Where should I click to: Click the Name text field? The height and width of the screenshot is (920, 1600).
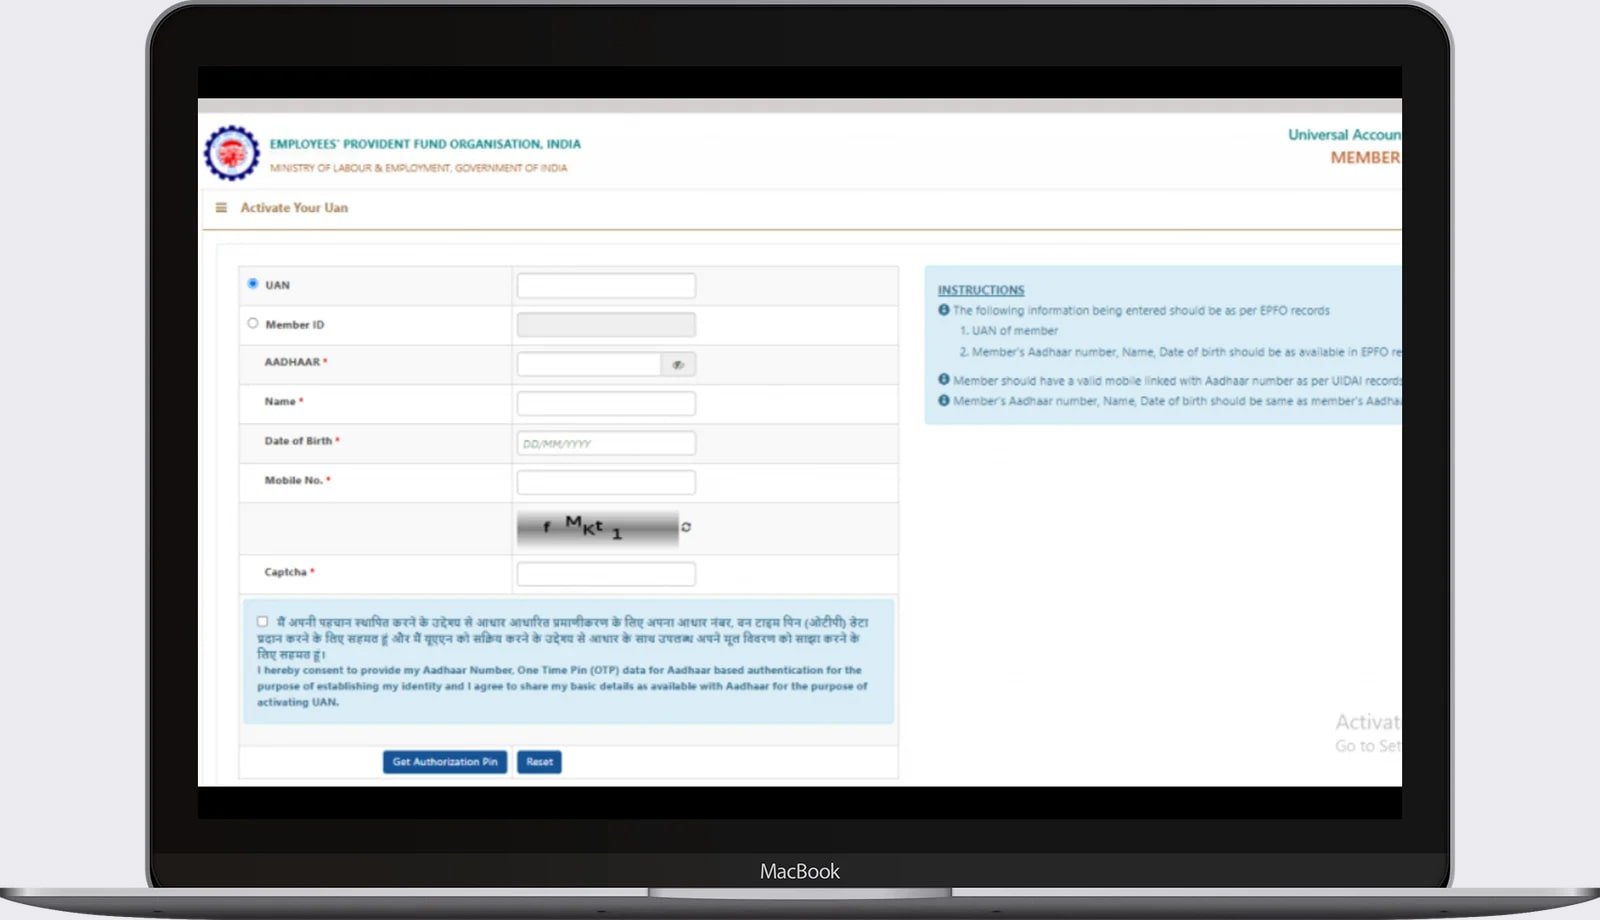click(606, 404)
